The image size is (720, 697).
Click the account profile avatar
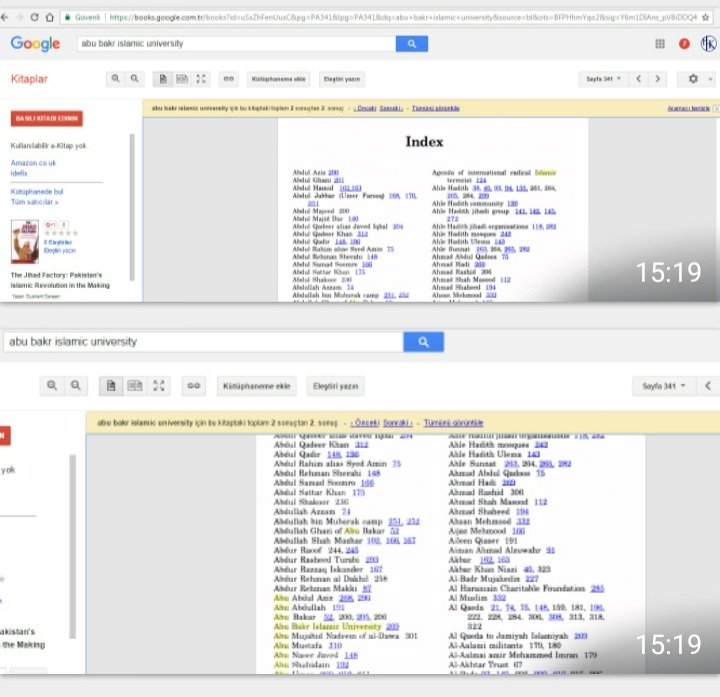[709, 44]
